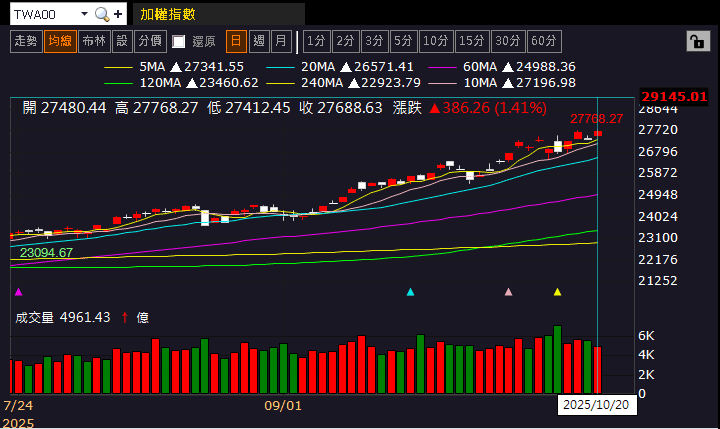Viewport: 720px width, 429px height.
Task: Click the red arrow beside volume value
Action: (124, 317)
